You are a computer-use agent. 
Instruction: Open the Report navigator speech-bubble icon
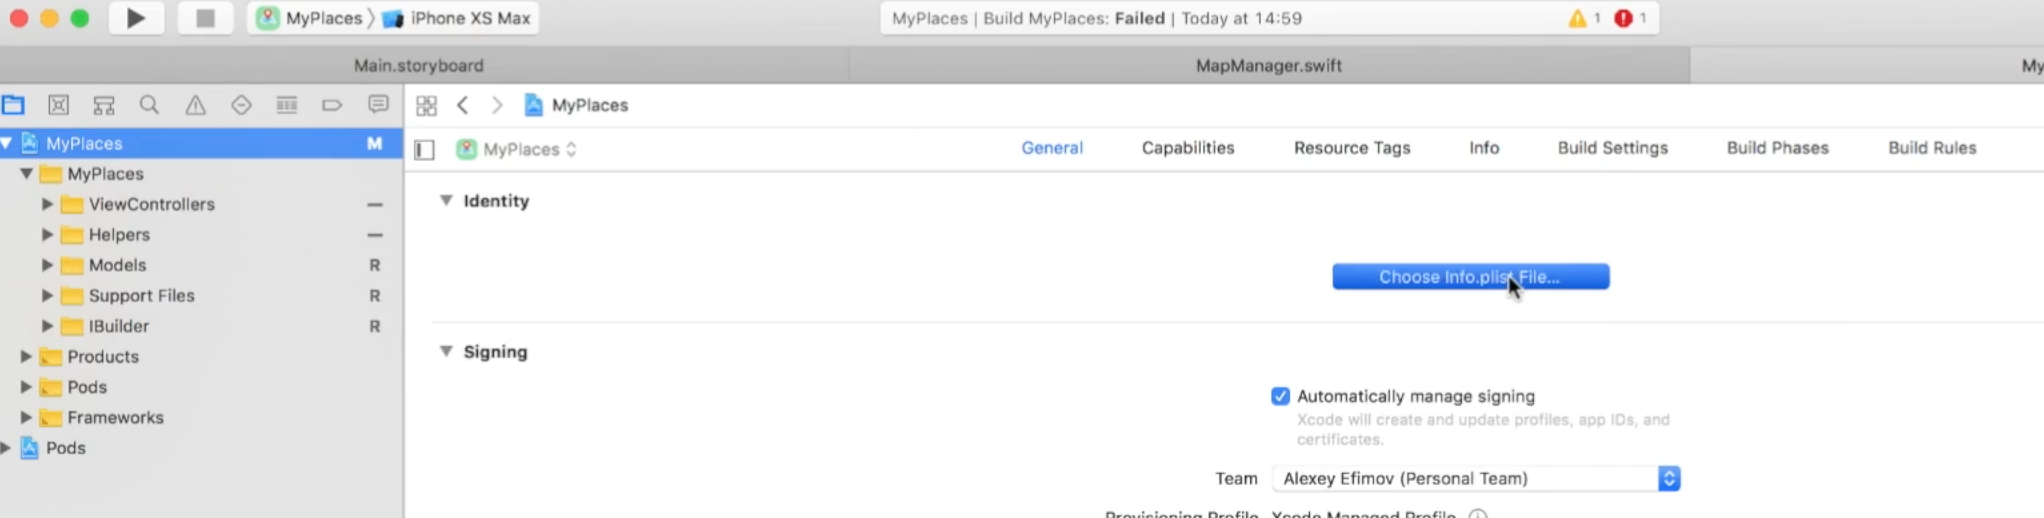point(378,105)
